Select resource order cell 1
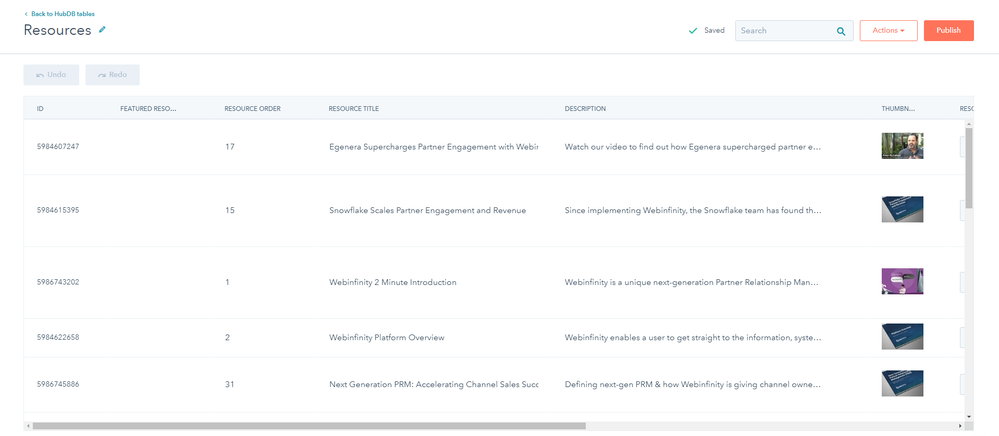Screen dimensions: 999x436 (227, 282)
